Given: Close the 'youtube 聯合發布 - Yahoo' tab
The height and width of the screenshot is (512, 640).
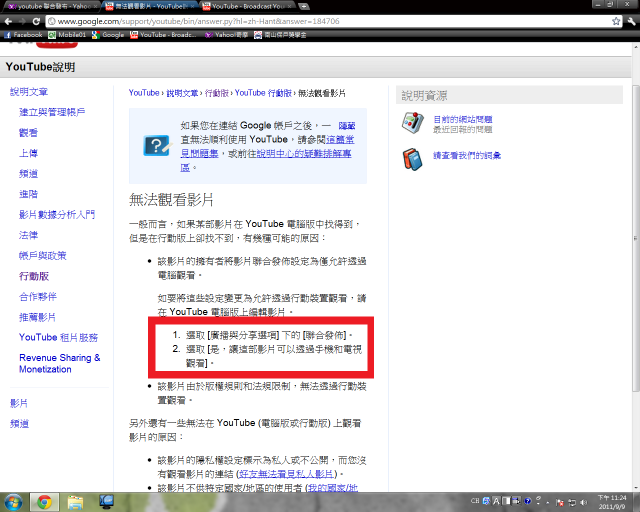Looking at the screenshot, I should pyautogui.click(x=96, y=6).
